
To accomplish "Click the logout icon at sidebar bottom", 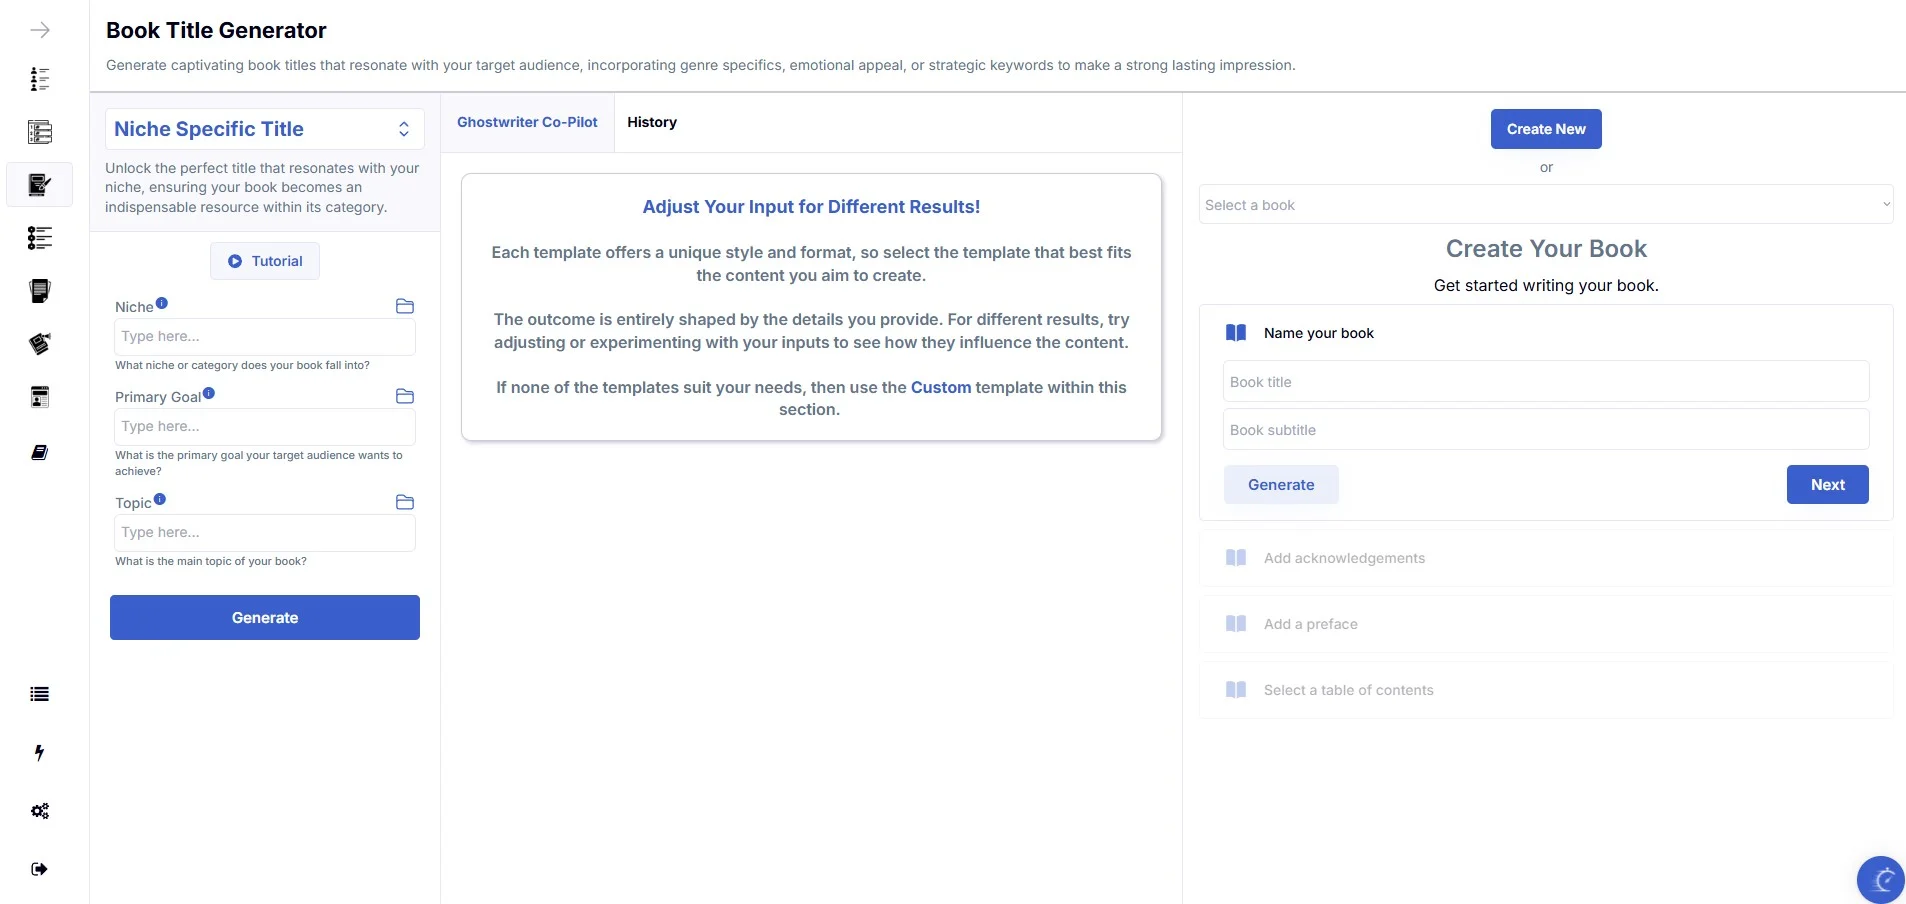I will tap(38, 869).
